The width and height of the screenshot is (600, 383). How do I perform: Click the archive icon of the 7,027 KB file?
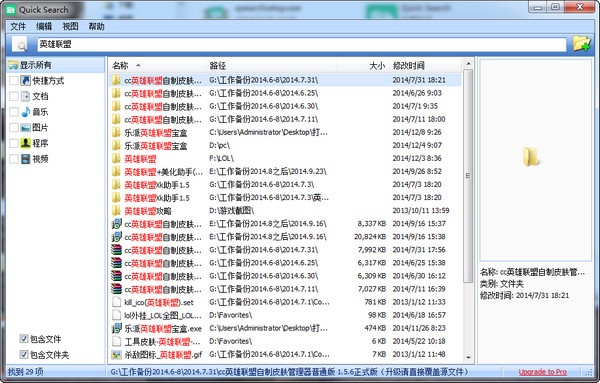pos(116,289)
